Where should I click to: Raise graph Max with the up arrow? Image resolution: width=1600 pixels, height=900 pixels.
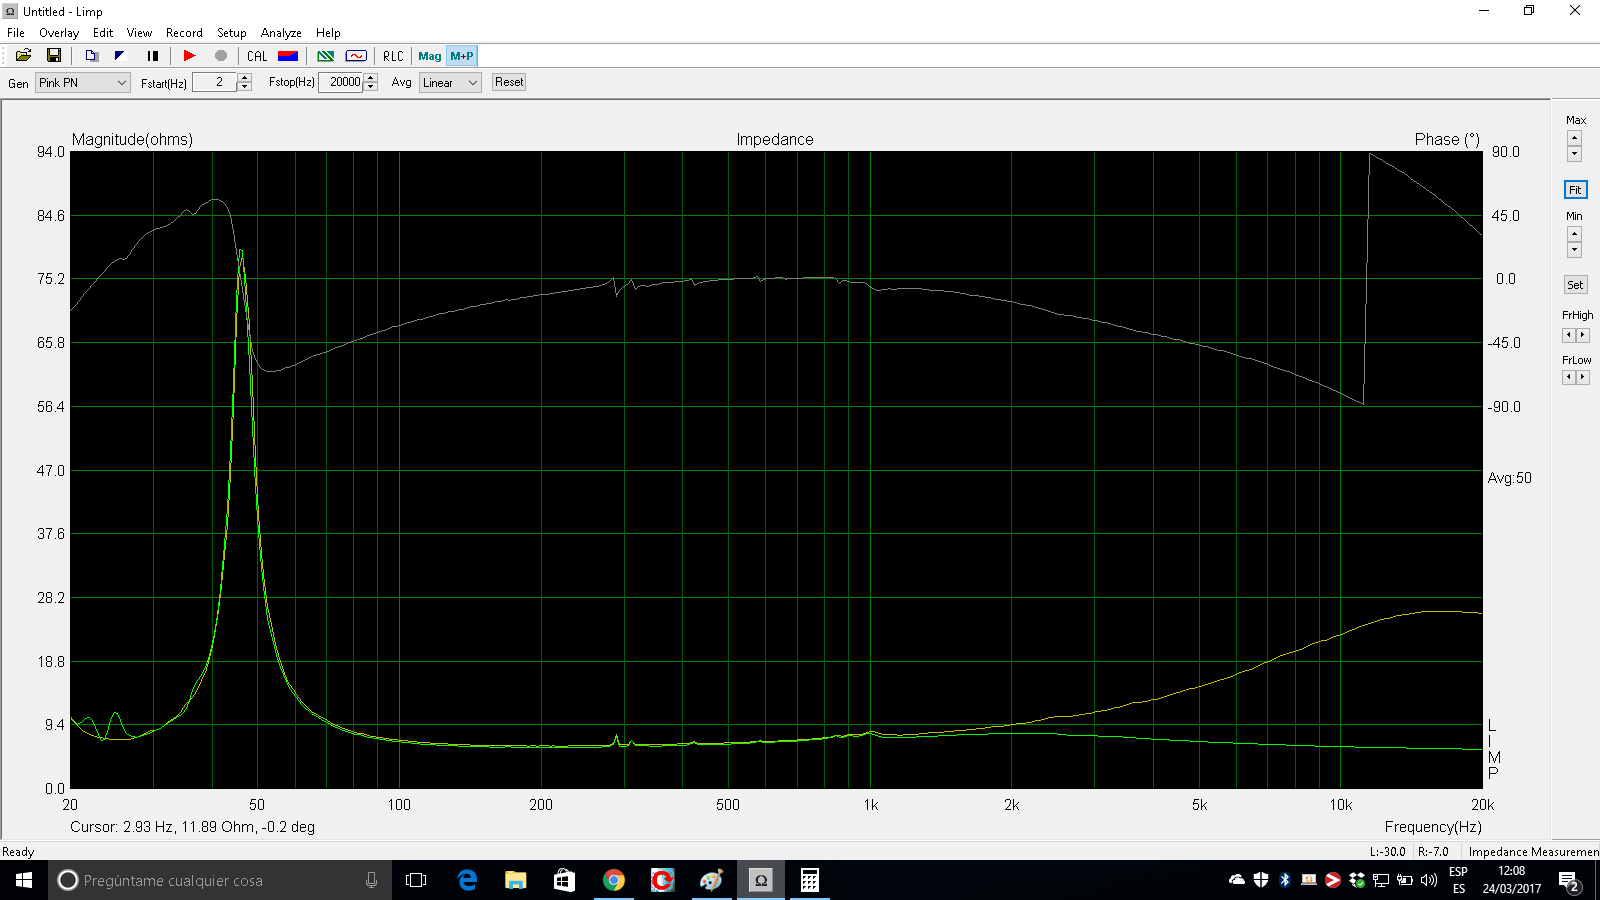[x=1575, y=139]
